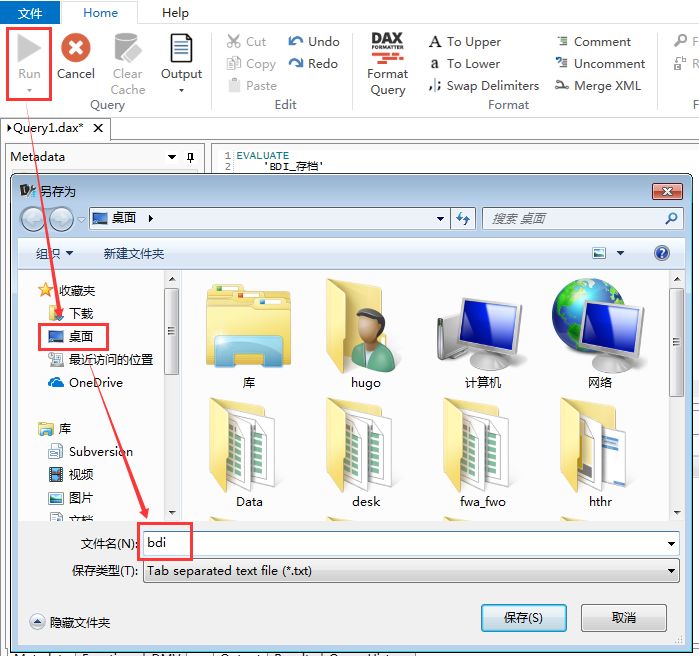699x656 pixels.
Task: Click 保存(S) to save the file
Action: [x=523, y=618]
